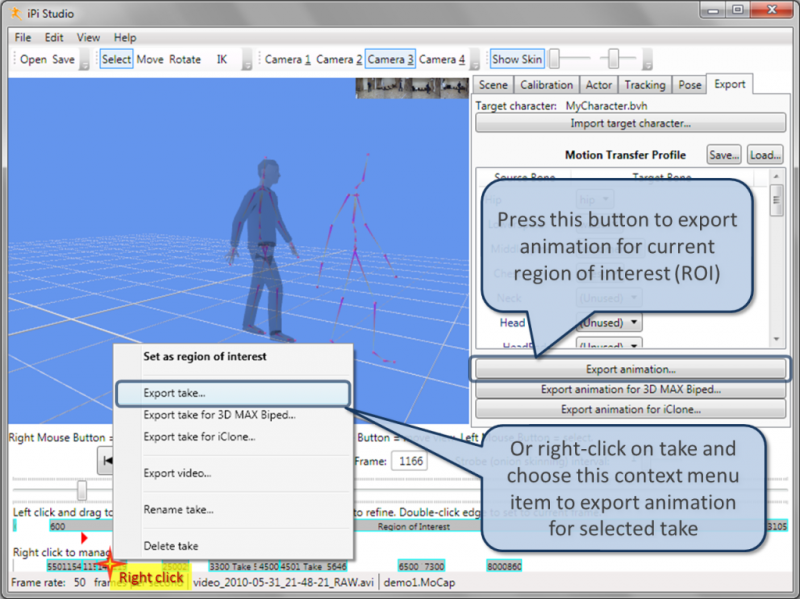Activate the Rotate tool

pyautogui.click(x=185, y=60)
